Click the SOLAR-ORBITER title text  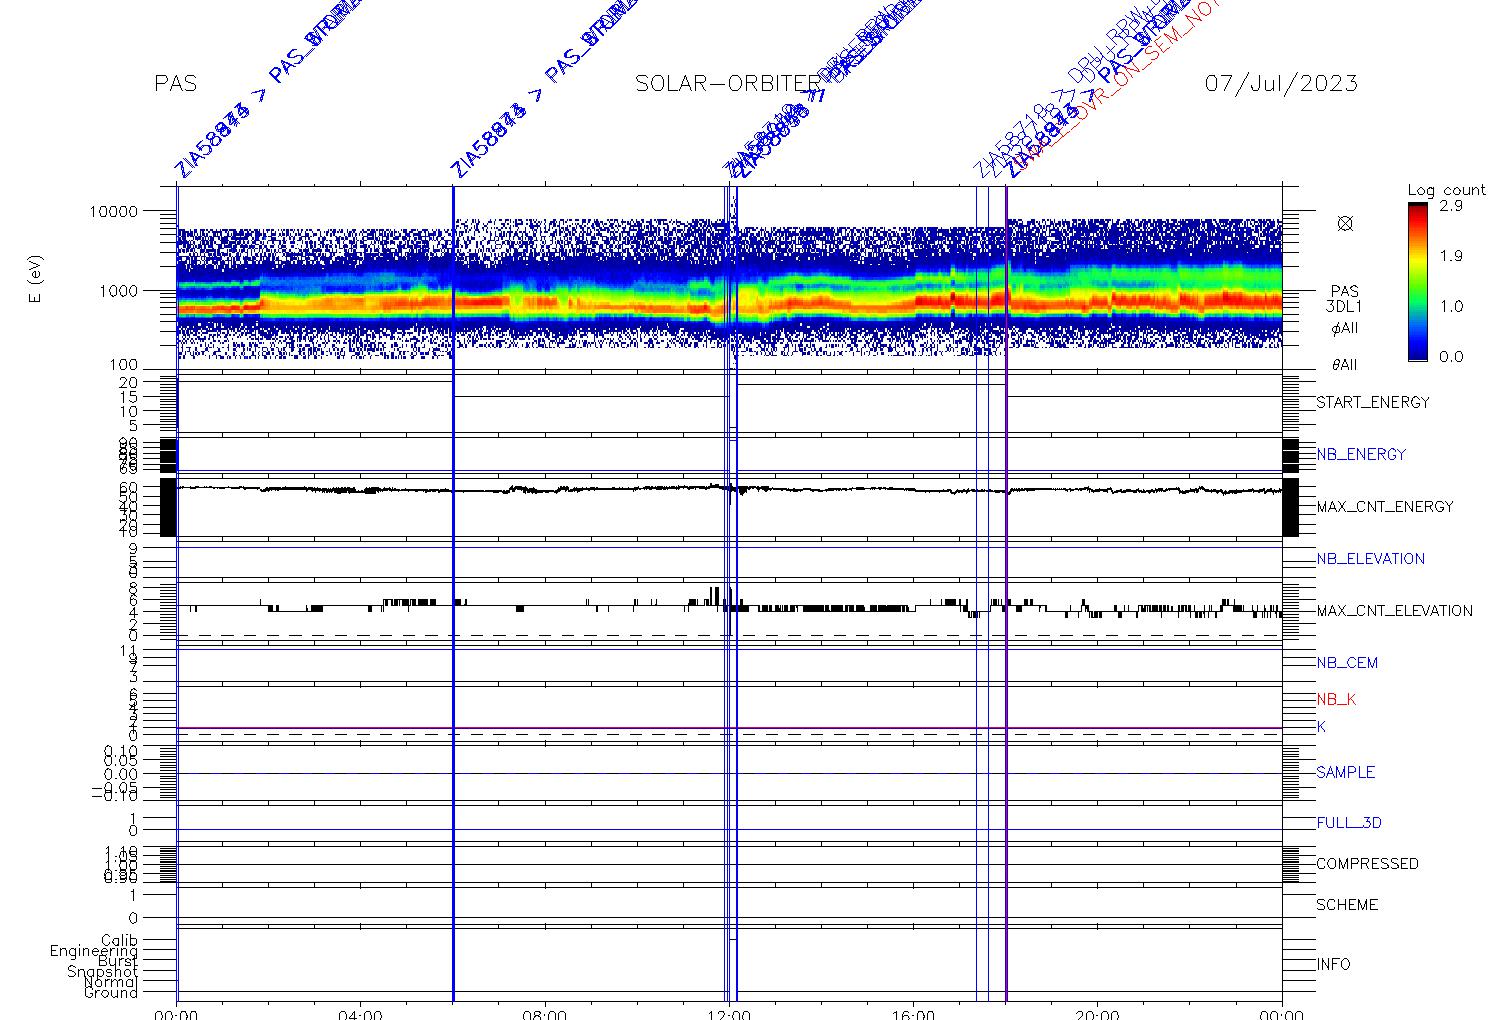point(727,83)
